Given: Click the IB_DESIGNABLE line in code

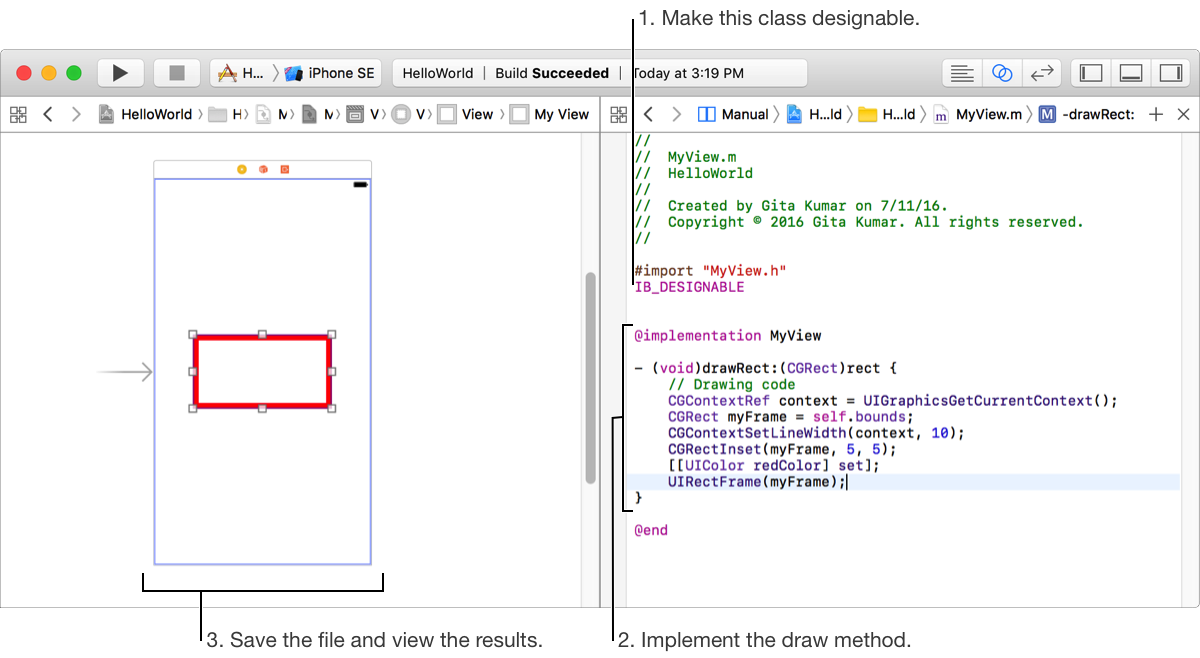Looking at the screenshot, I should (x=689, y=287).
